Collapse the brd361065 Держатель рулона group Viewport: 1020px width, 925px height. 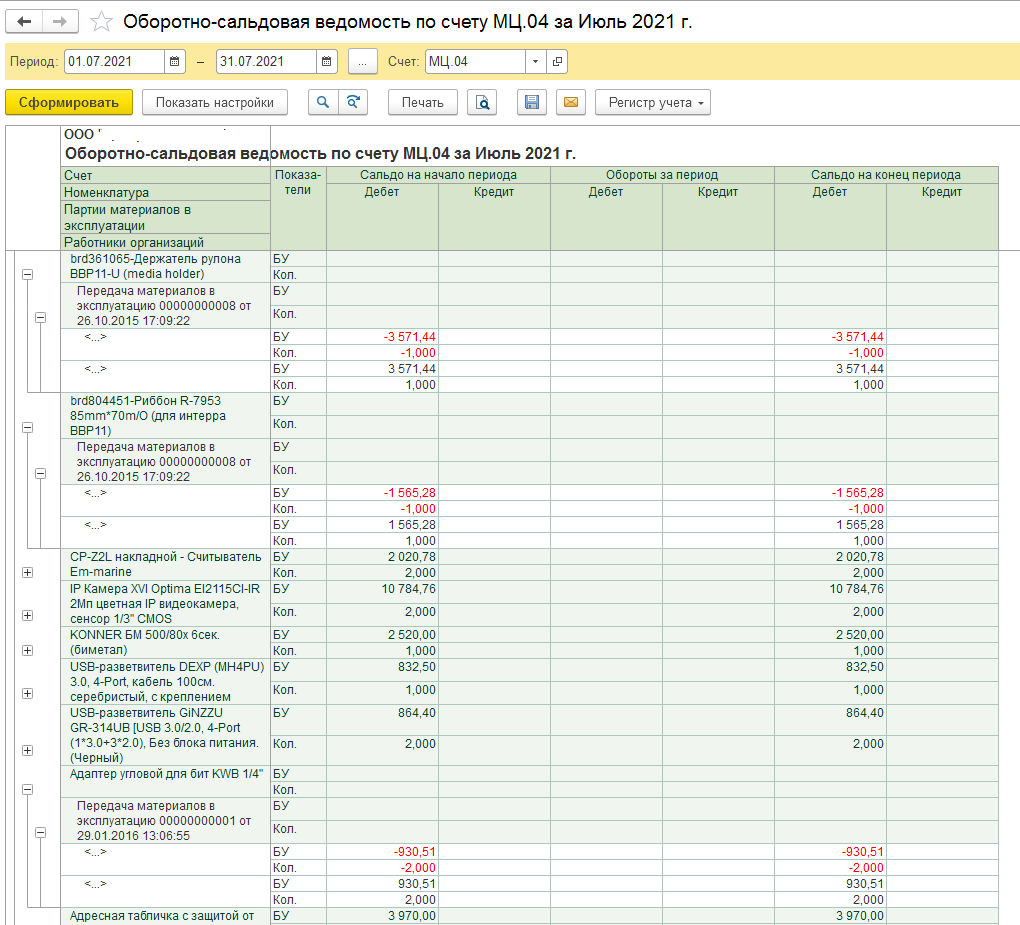point(27,273)
